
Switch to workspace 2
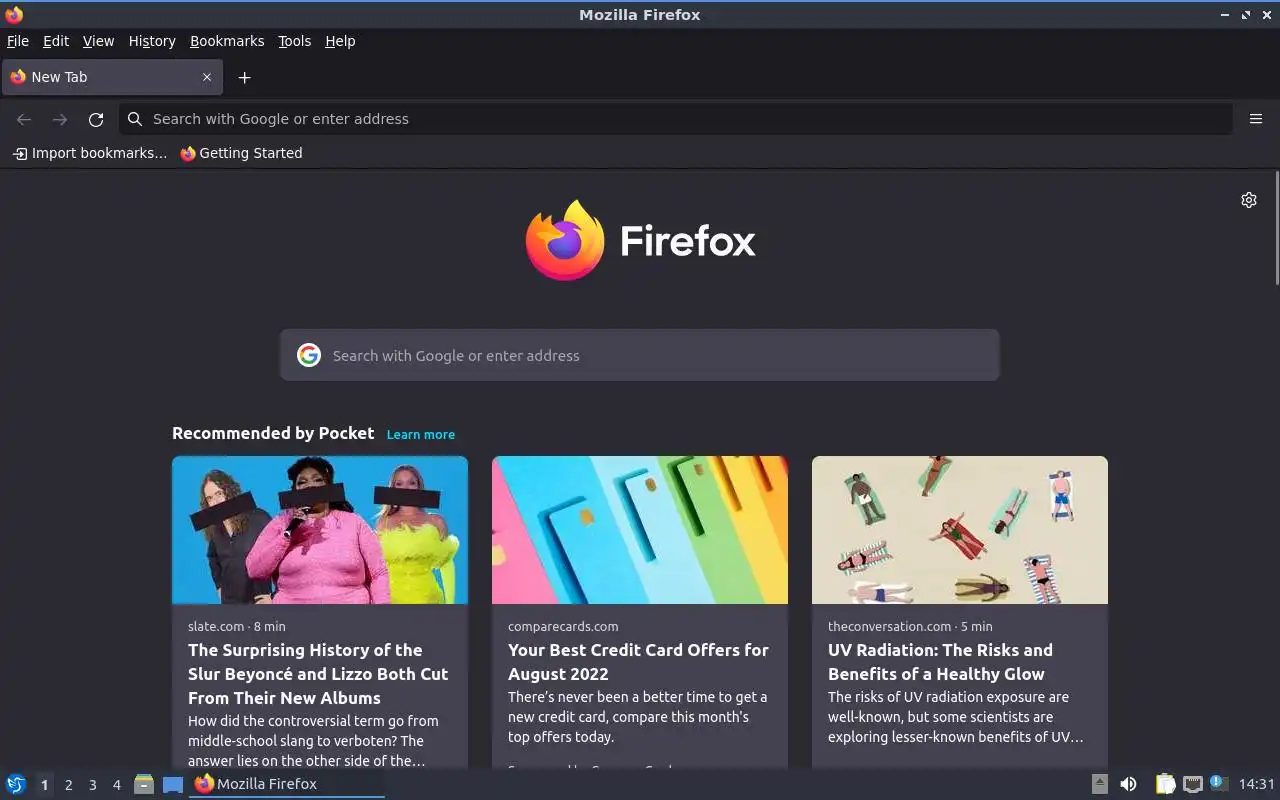68,785
